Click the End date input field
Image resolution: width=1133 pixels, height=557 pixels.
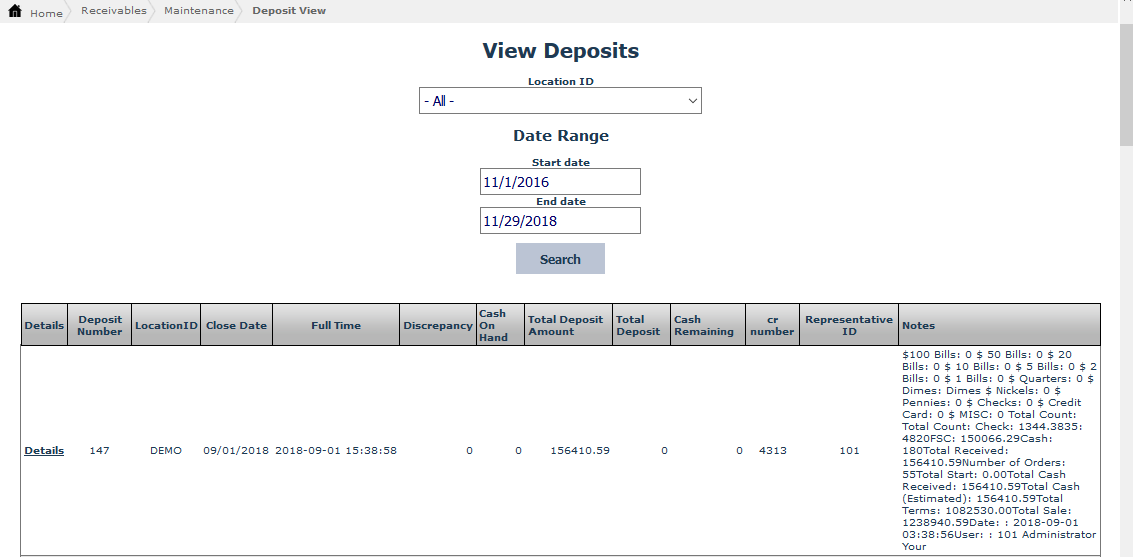(560, 221)
